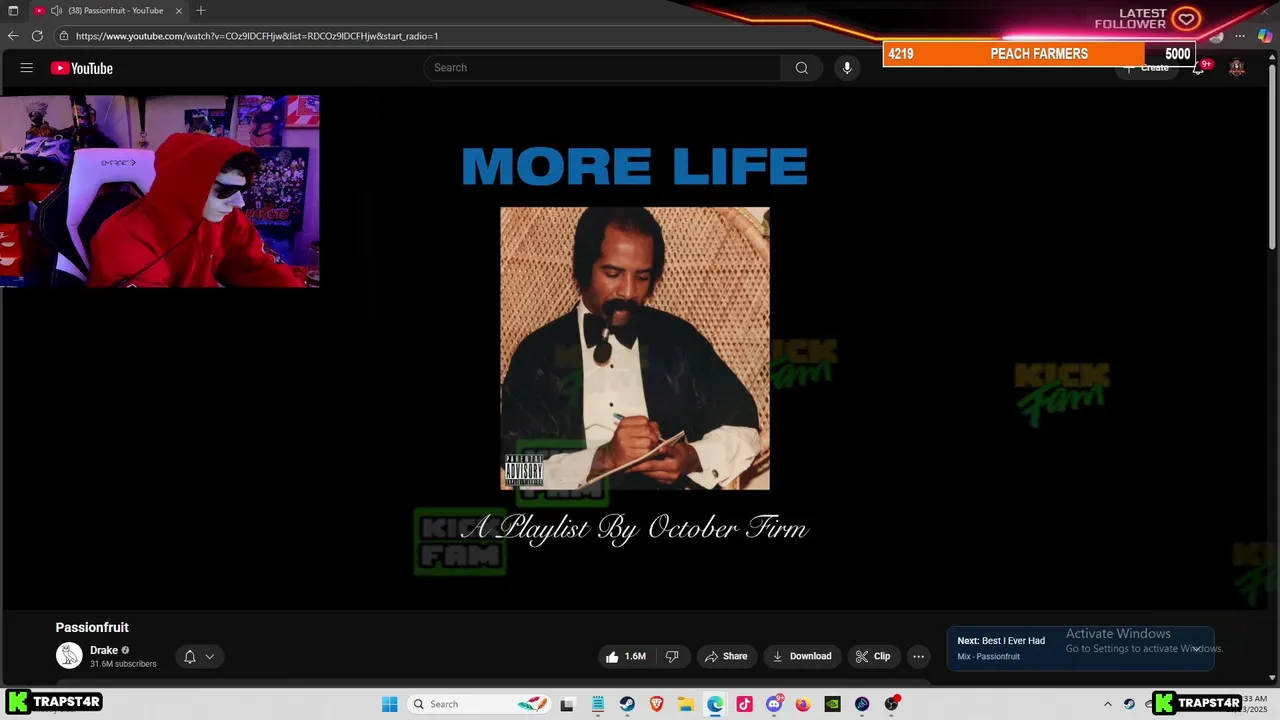
Task: Switch to Microsoft Edge on the taskbar
Action: (x=715, y=704)
